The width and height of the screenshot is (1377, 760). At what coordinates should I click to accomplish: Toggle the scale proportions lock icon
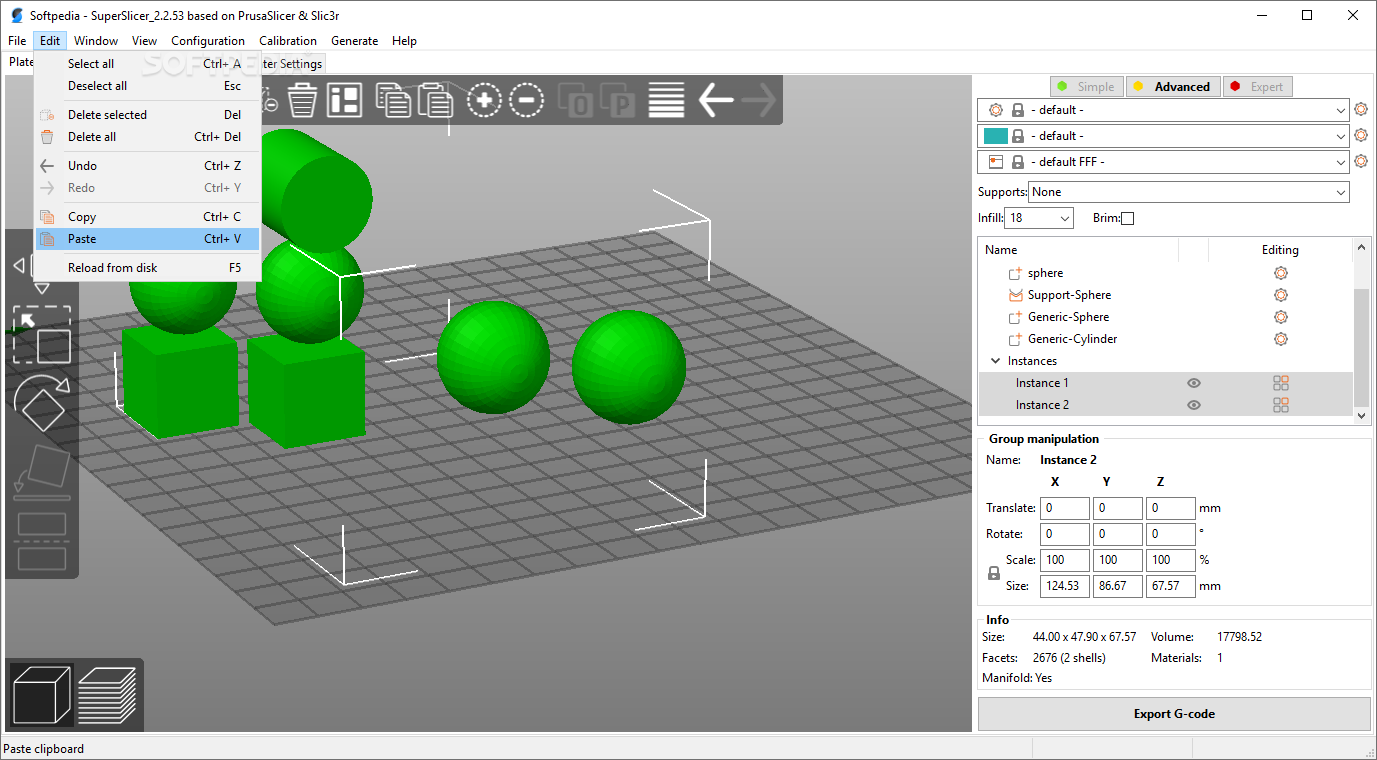click(993, 573)
